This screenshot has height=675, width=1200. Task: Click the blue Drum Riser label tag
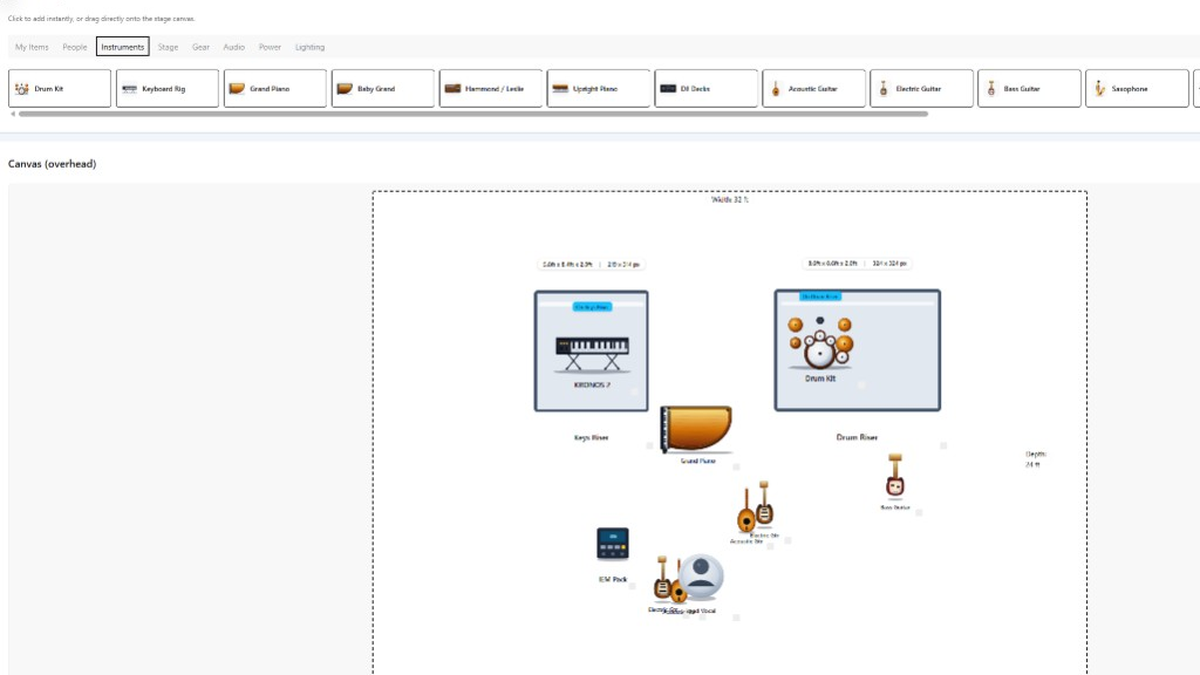pyautogui.click(x=820, y=296)
